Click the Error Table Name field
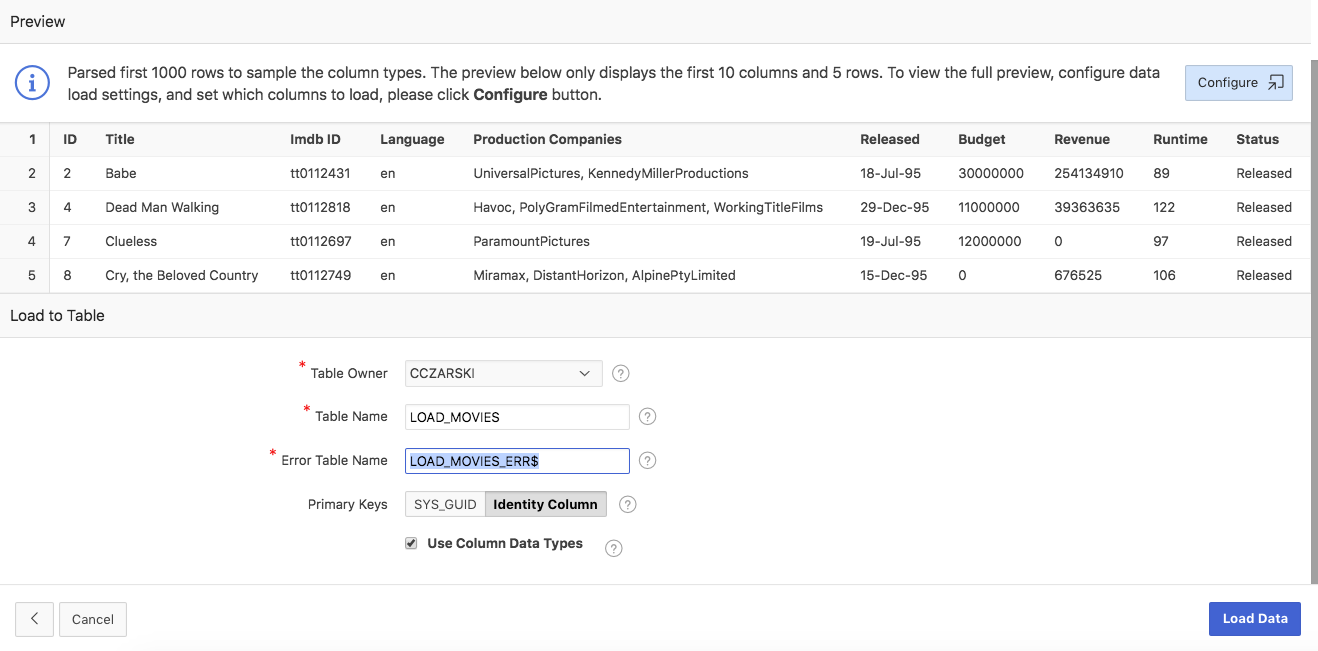The height and width of the screenshot is (651, 1318). 517,461
